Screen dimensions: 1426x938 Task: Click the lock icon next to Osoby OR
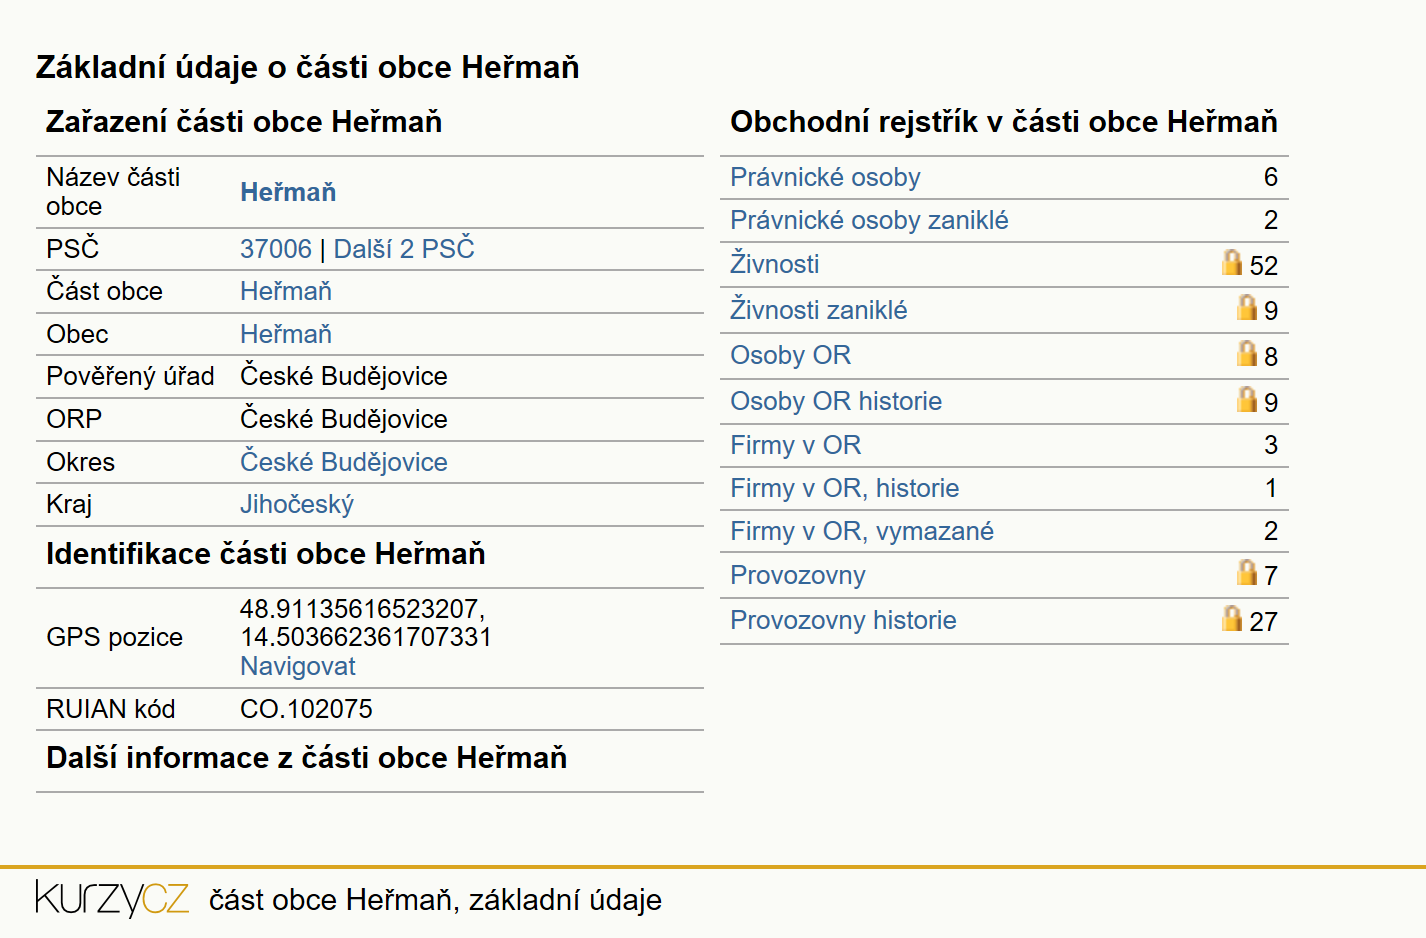click(x=1247, y=353)
